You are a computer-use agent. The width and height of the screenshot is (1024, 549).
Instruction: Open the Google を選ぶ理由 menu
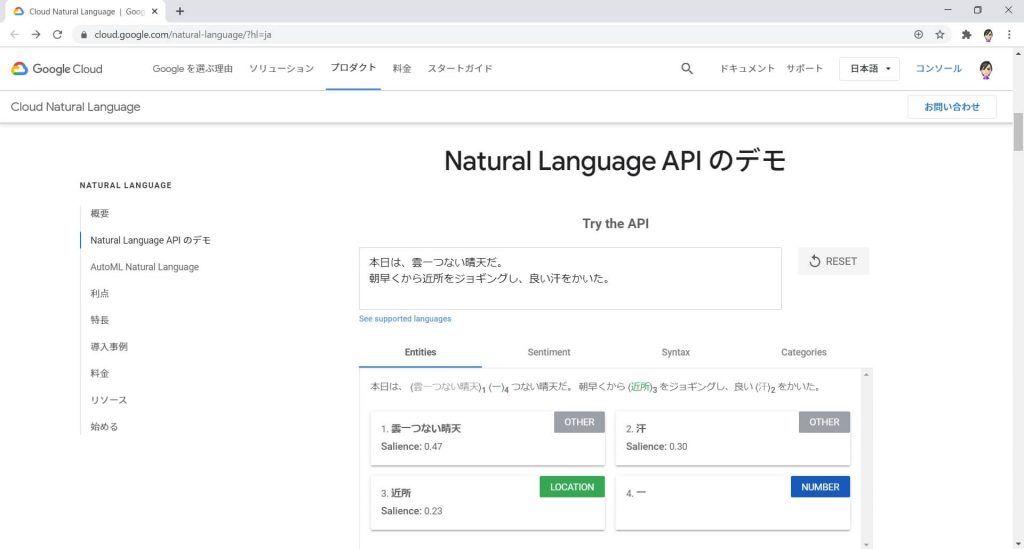coord(193,69)
